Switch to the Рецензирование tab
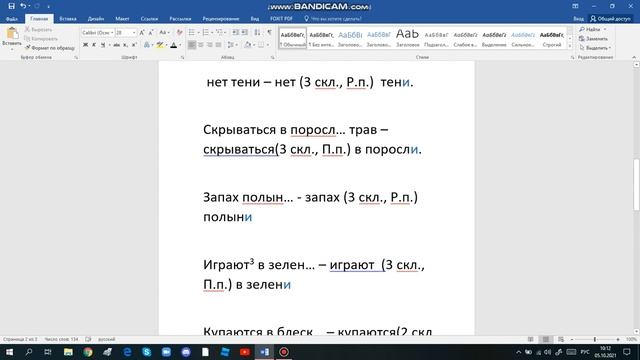Viewport: 640px width, 360px height. point(221,19)
